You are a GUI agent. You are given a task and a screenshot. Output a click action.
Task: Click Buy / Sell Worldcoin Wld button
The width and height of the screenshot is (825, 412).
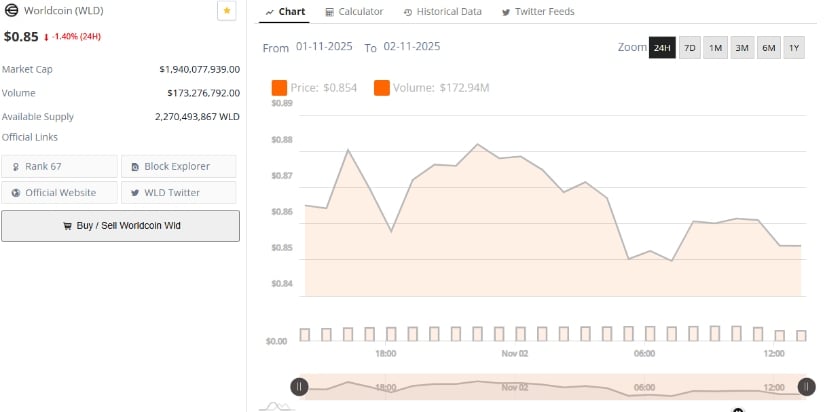tap(120, 226)
